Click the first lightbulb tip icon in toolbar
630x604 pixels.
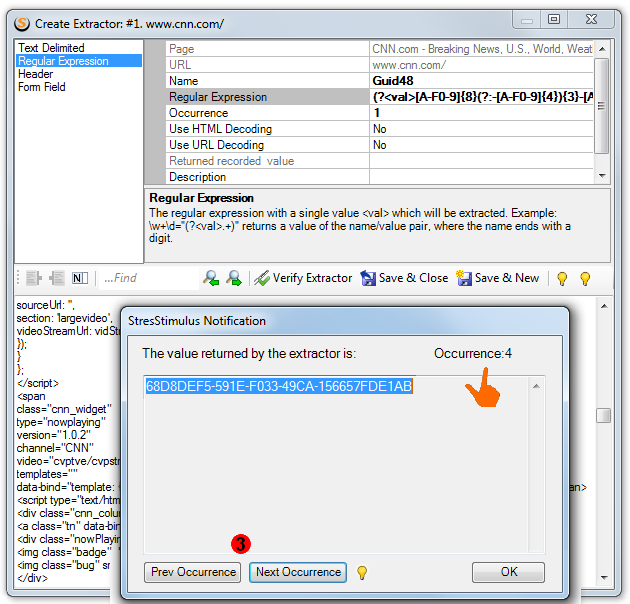click(562, 278)
